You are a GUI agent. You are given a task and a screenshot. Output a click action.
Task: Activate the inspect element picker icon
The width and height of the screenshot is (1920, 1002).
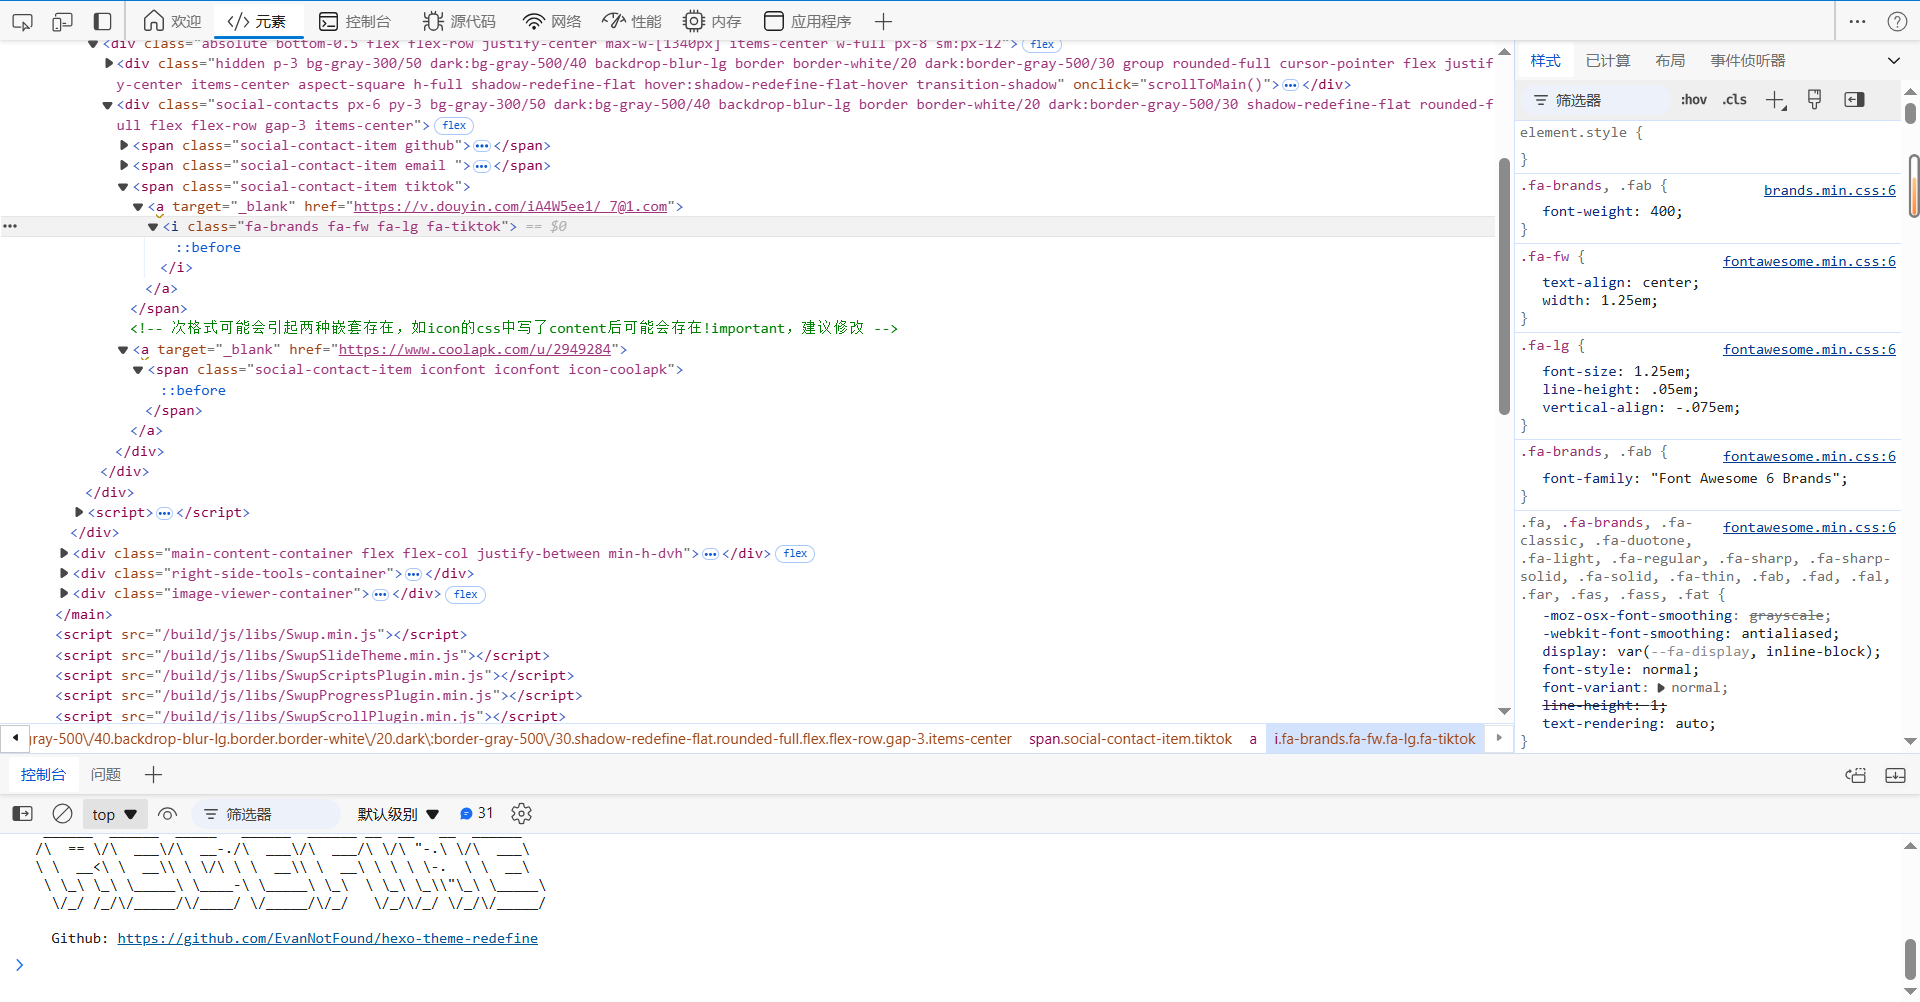[22, 21]
